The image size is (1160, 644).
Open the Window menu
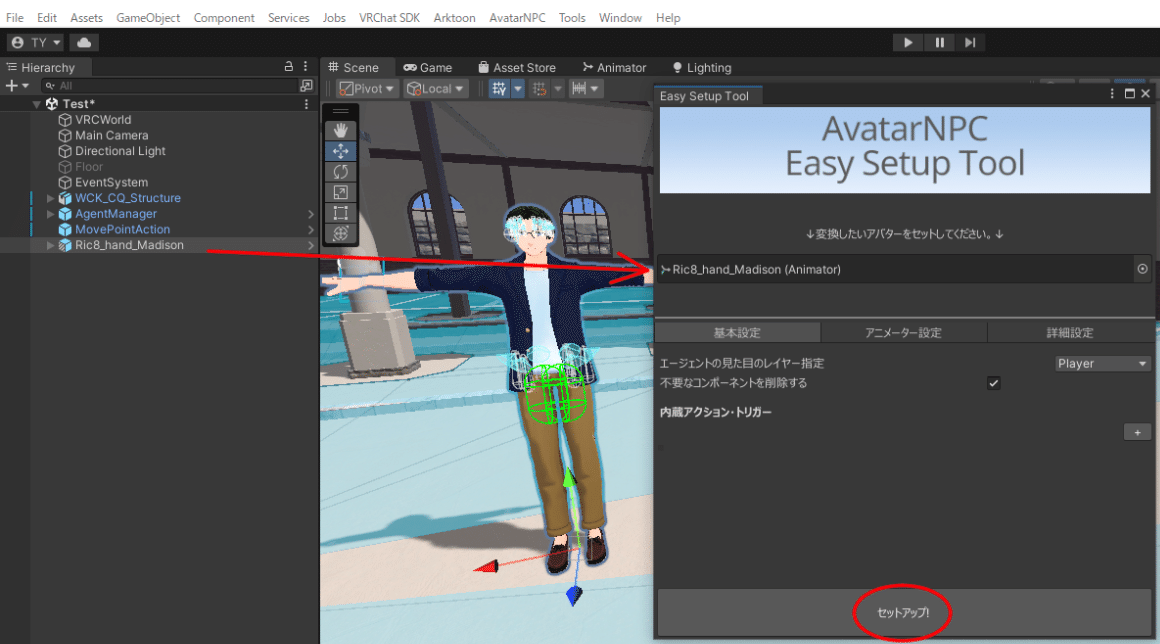620,18
